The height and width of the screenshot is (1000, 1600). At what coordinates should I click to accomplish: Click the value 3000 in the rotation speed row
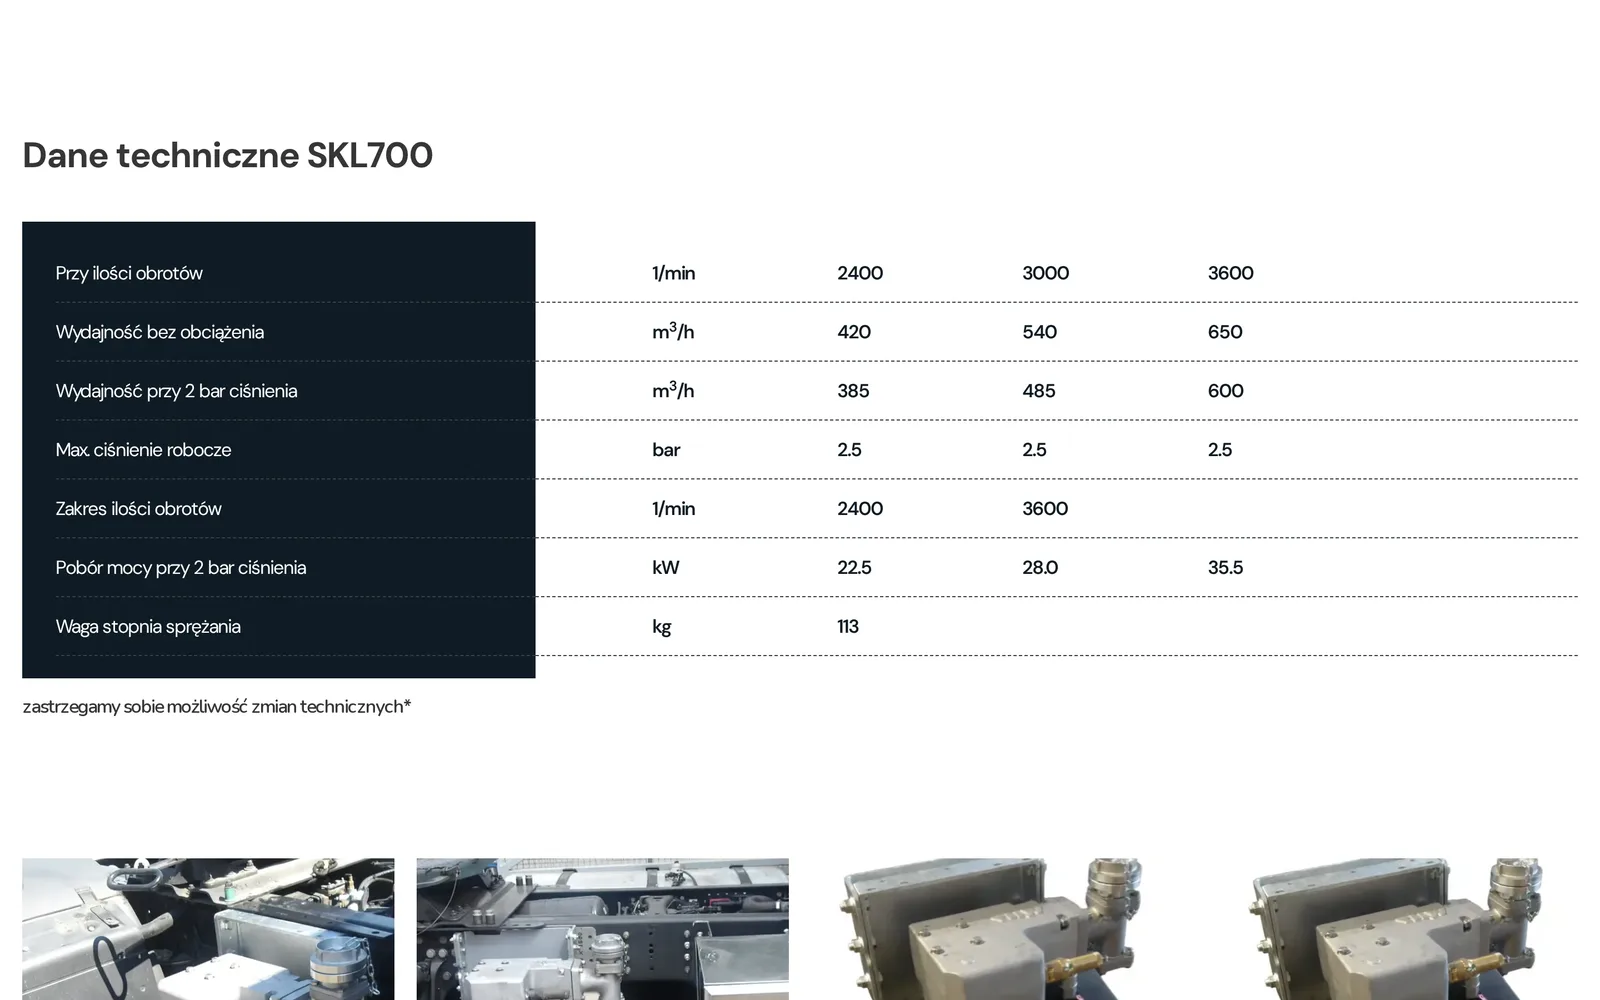[x=1045, y=273]
